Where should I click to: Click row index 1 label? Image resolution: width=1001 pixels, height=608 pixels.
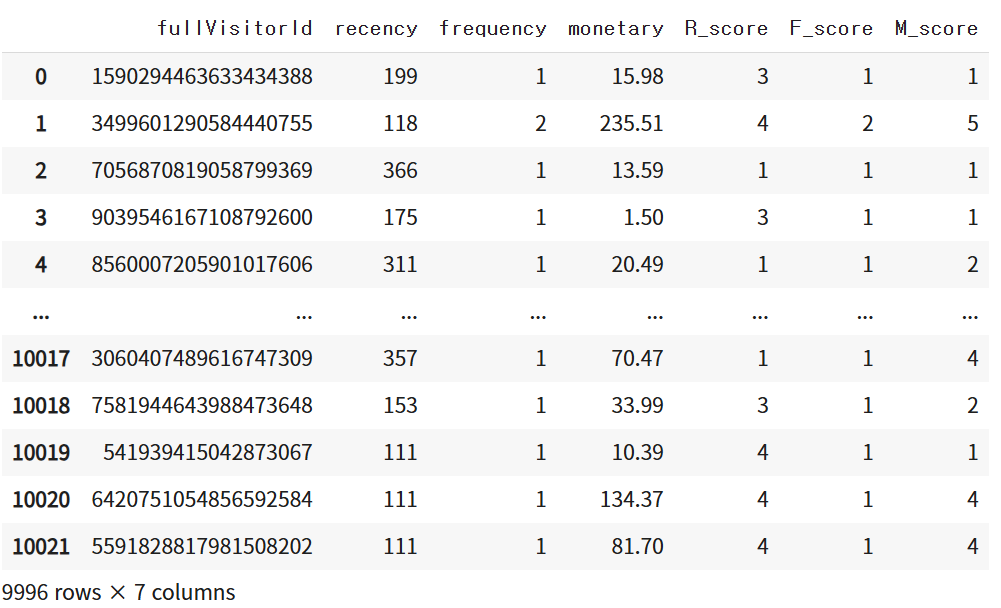tap(41, 123)
